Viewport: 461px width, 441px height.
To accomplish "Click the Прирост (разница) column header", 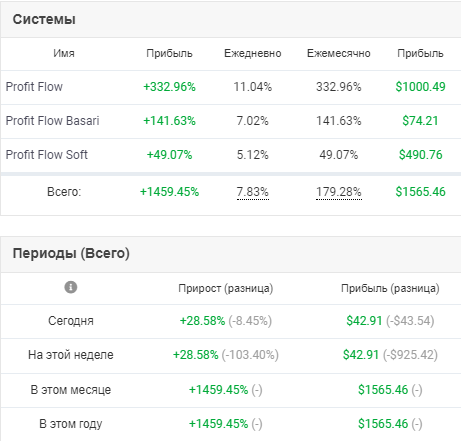I will point(226,288).
